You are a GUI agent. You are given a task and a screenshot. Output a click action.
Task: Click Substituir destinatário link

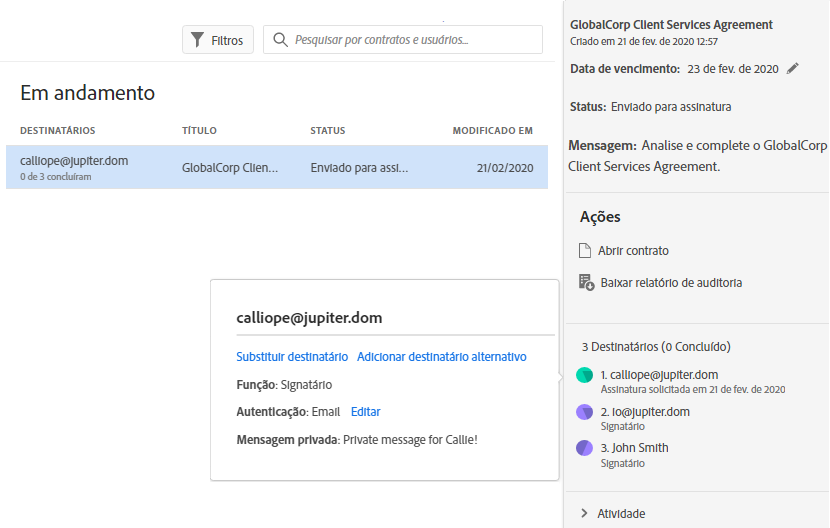(x=292, y=356)
